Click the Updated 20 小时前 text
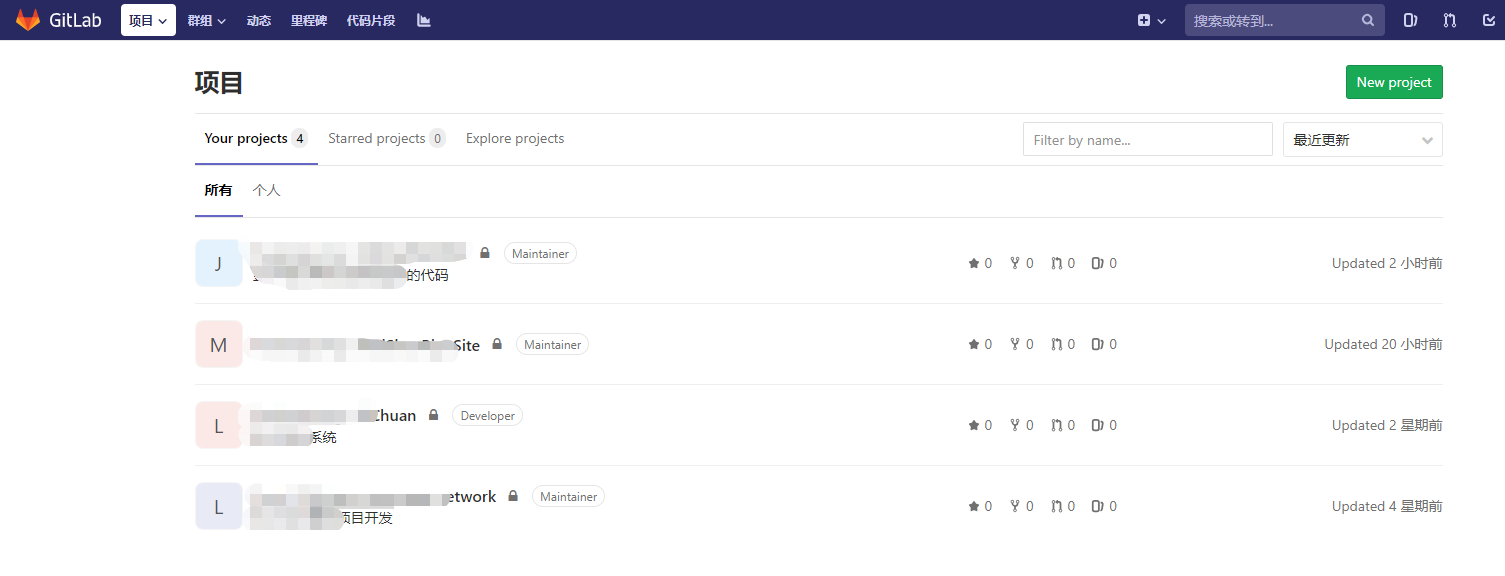This screenshot has height=576, width=1505. [1383, 344]
